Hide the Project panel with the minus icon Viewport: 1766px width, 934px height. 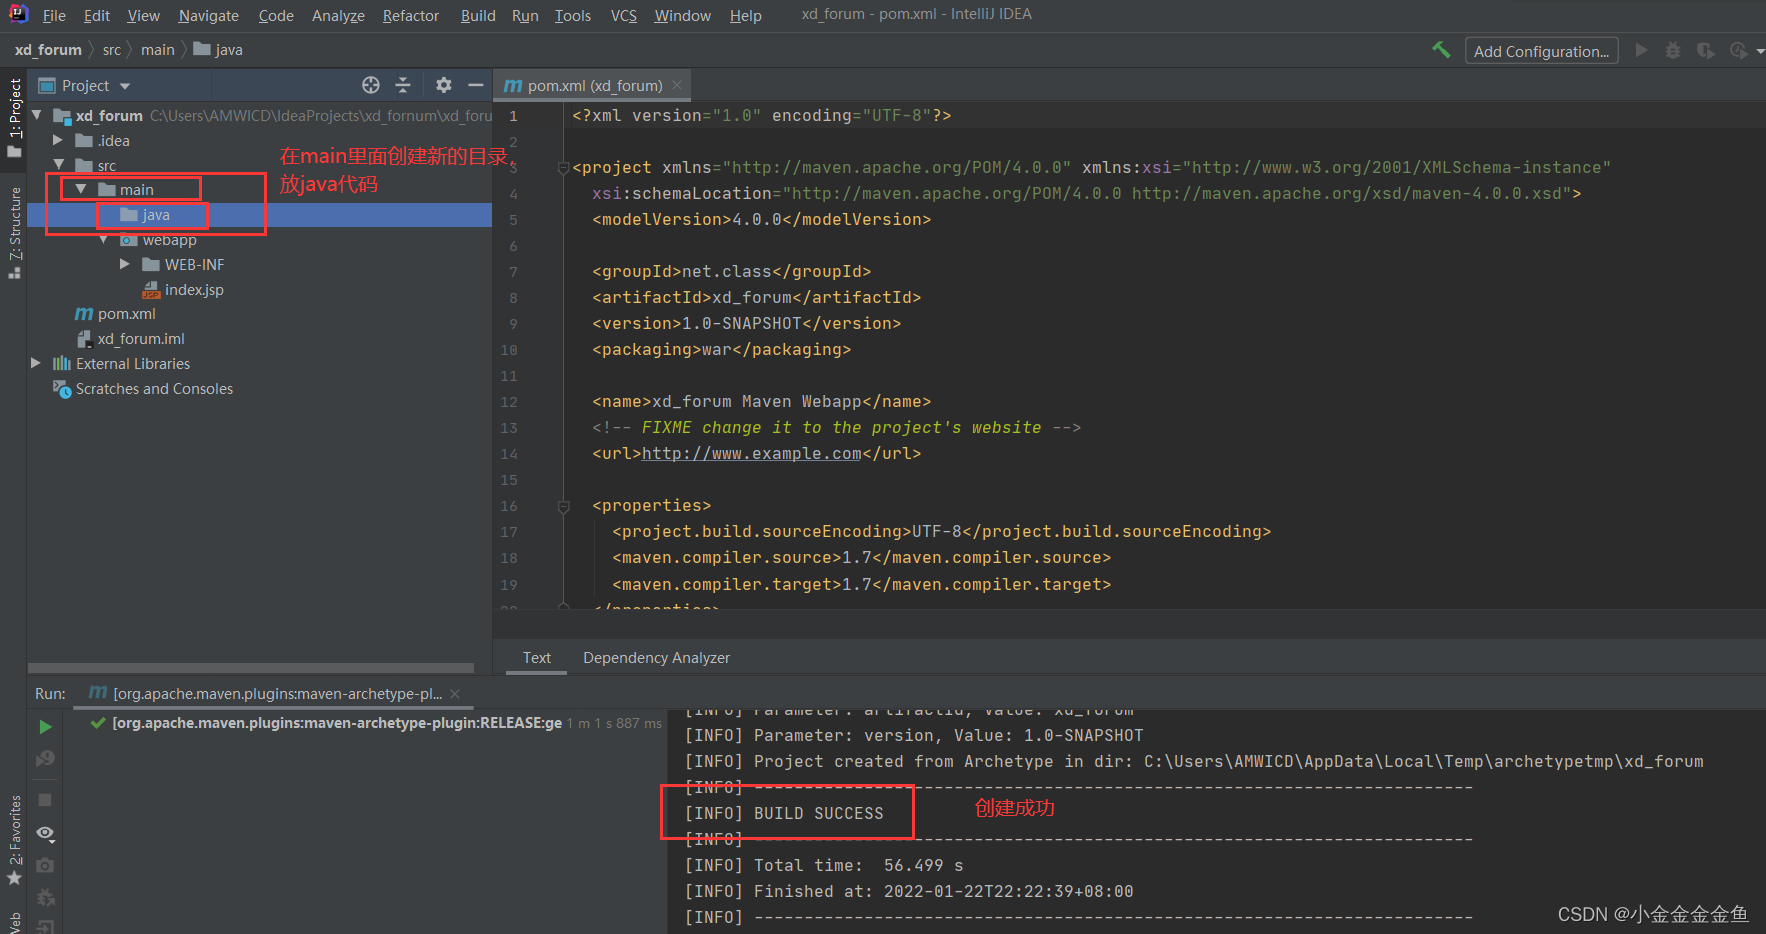click(x=476, y=85)
